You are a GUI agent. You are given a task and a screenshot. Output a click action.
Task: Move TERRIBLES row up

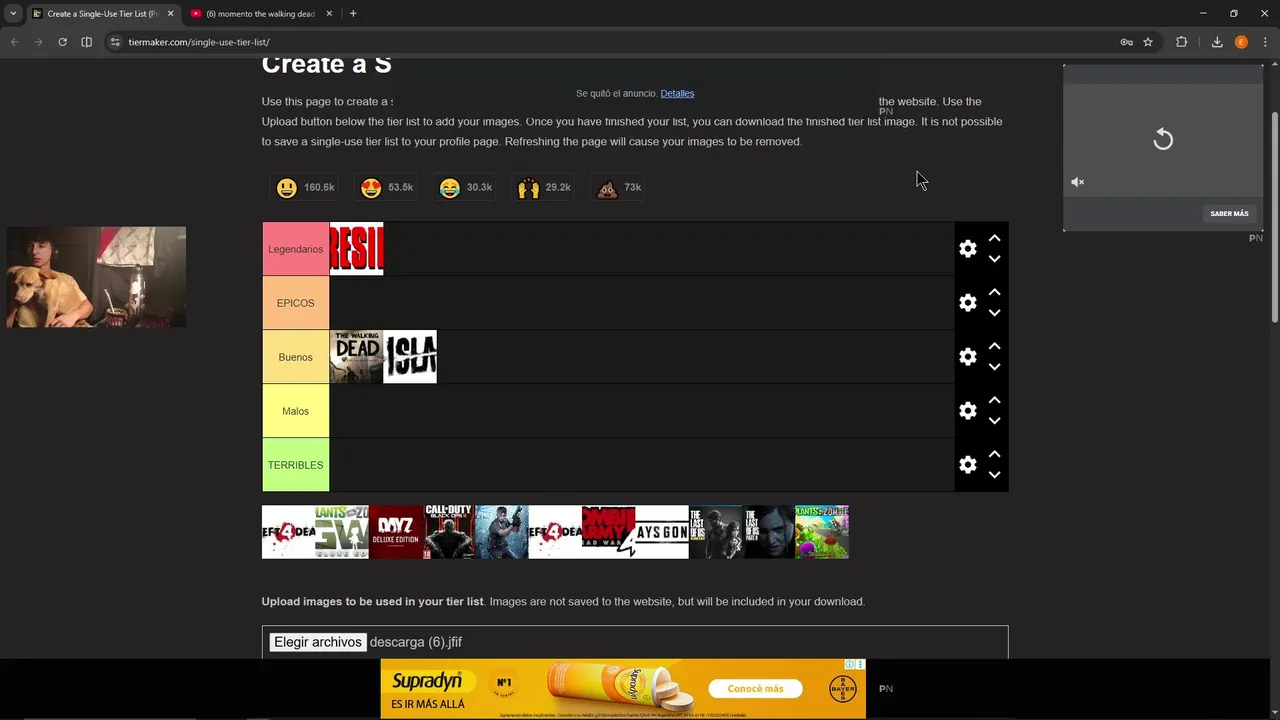[x=994, y=454]
